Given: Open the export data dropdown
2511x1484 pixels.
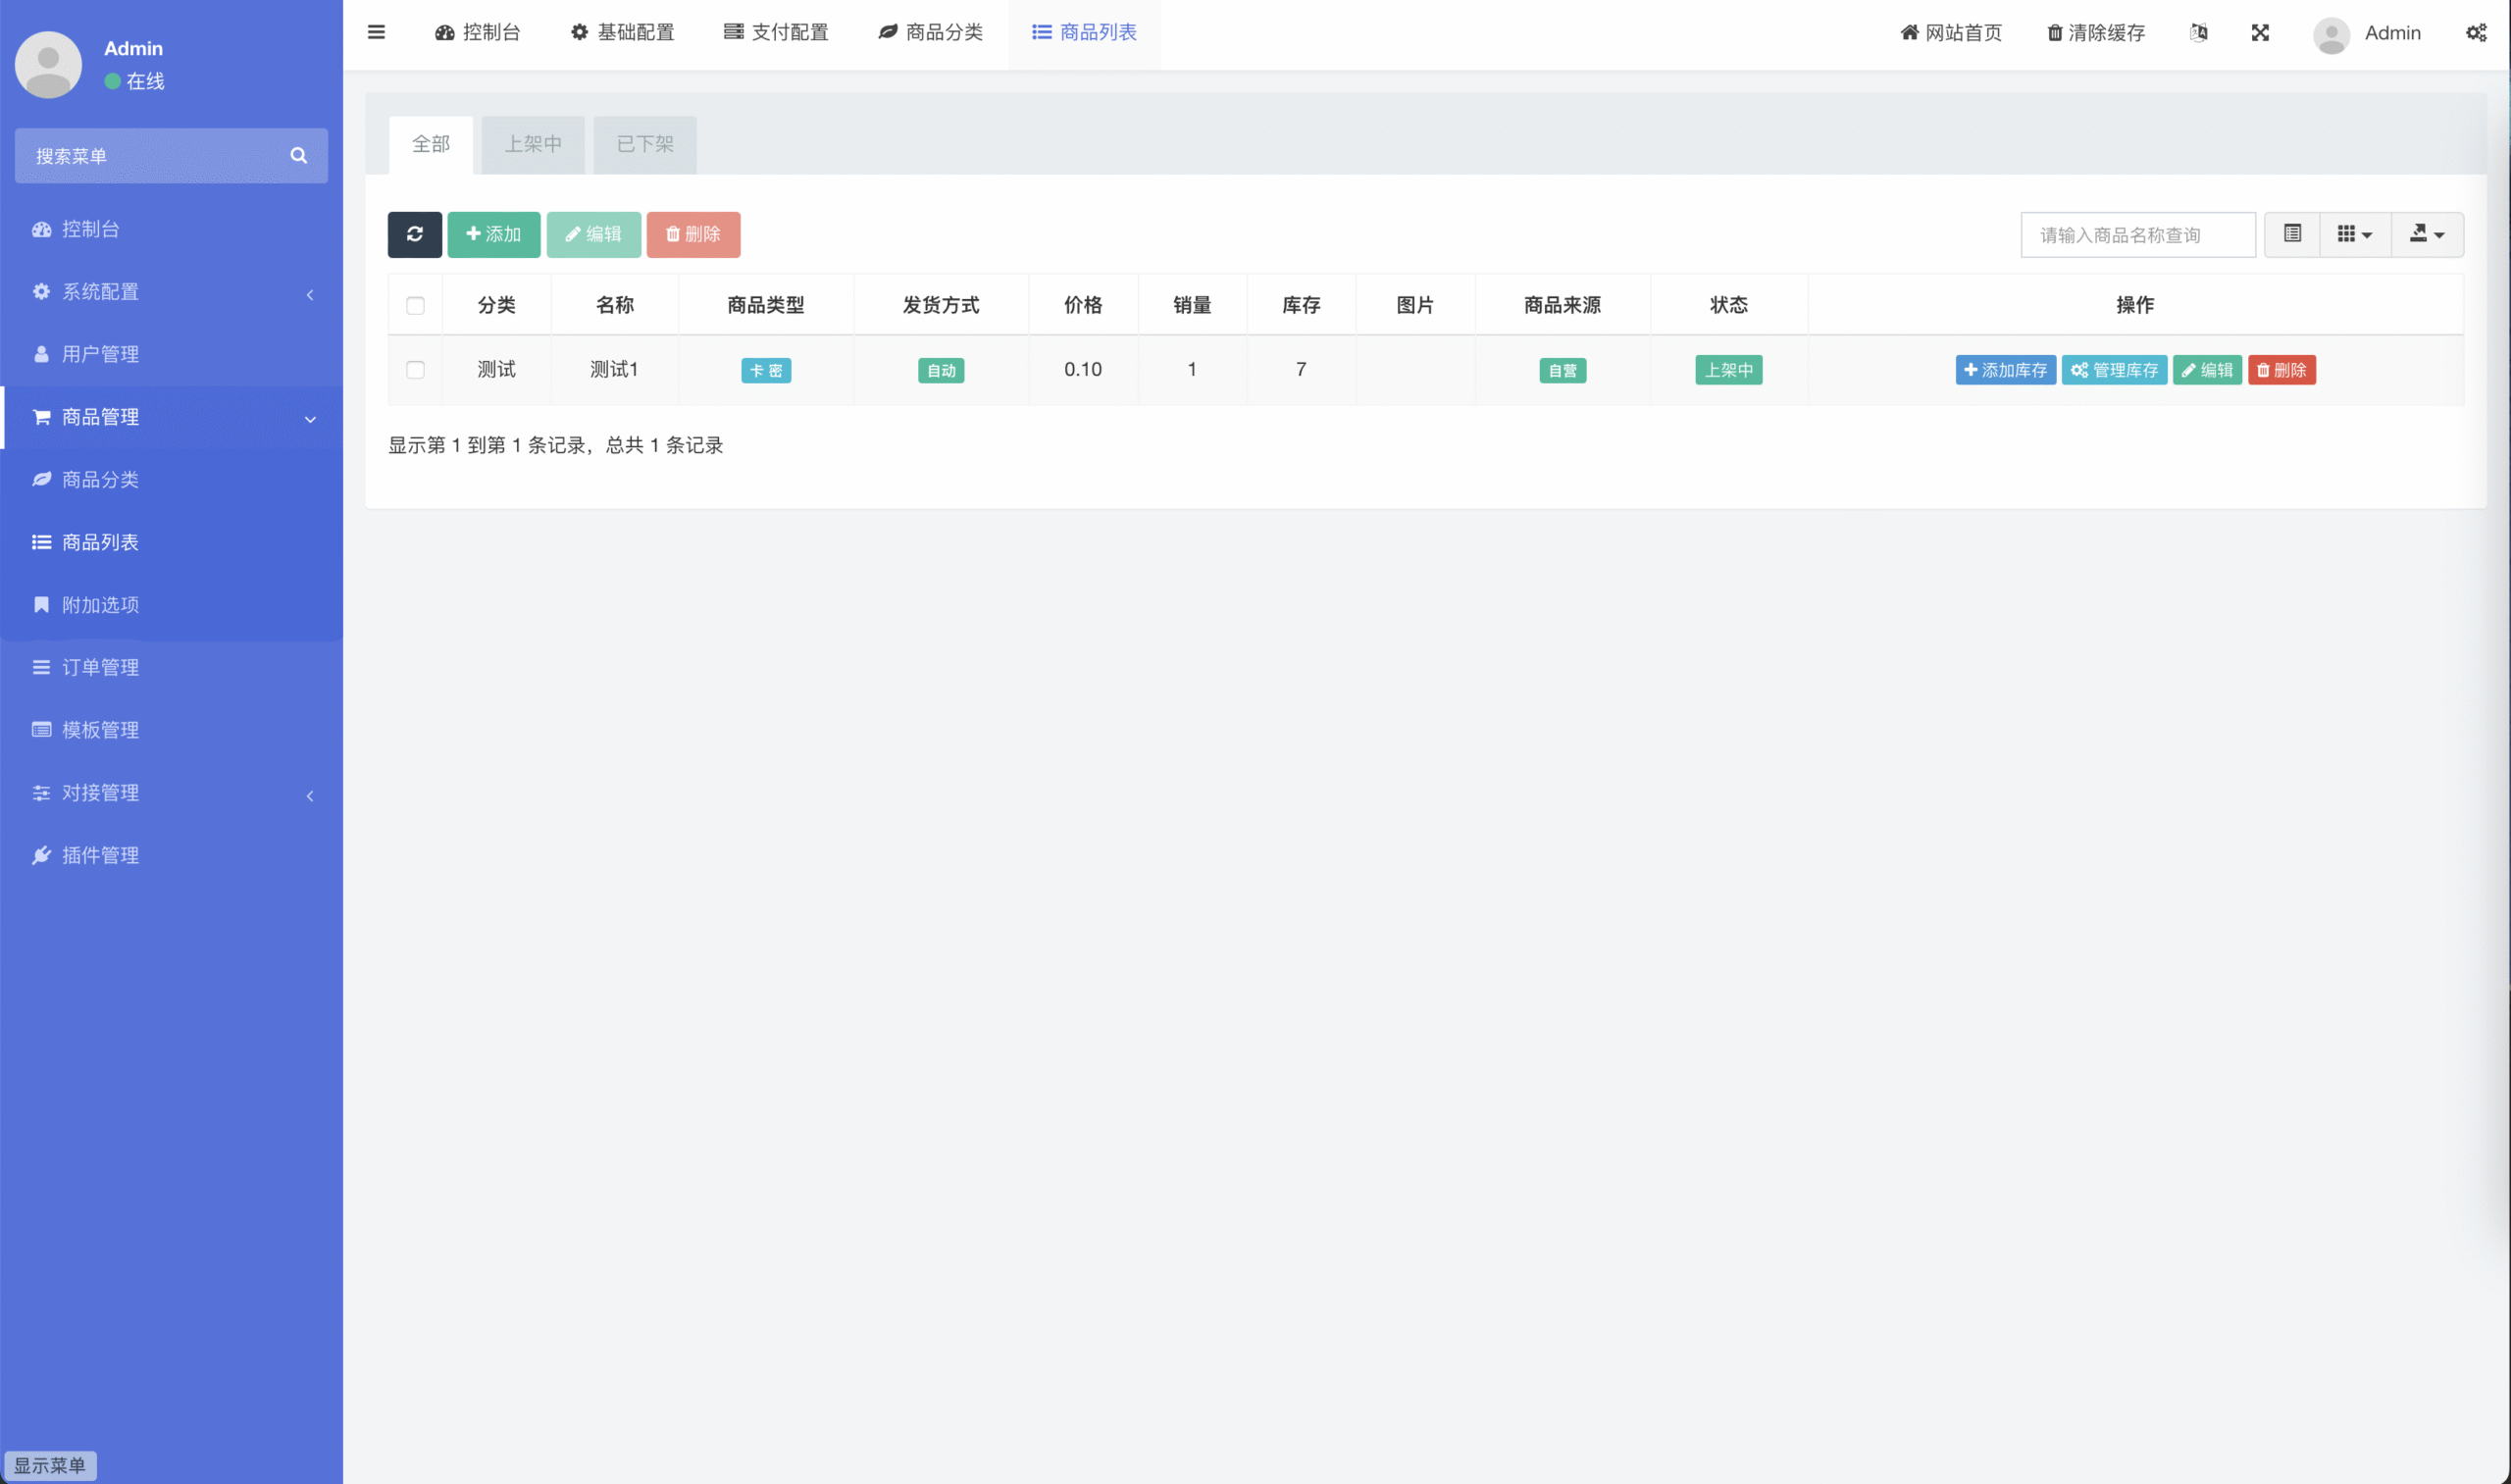Looking at the screenshot, I should (x=2426, y=234).
